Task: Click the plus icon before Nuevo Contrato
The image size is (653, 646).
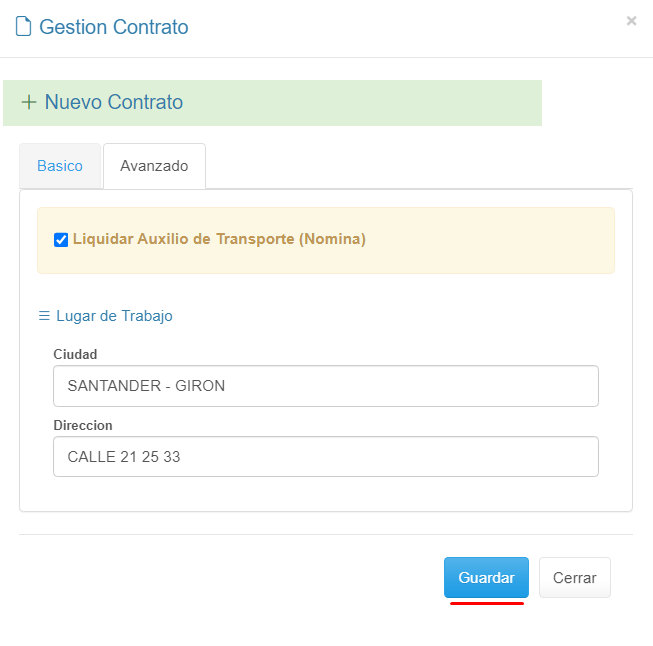Action: [x=29, y=102]
